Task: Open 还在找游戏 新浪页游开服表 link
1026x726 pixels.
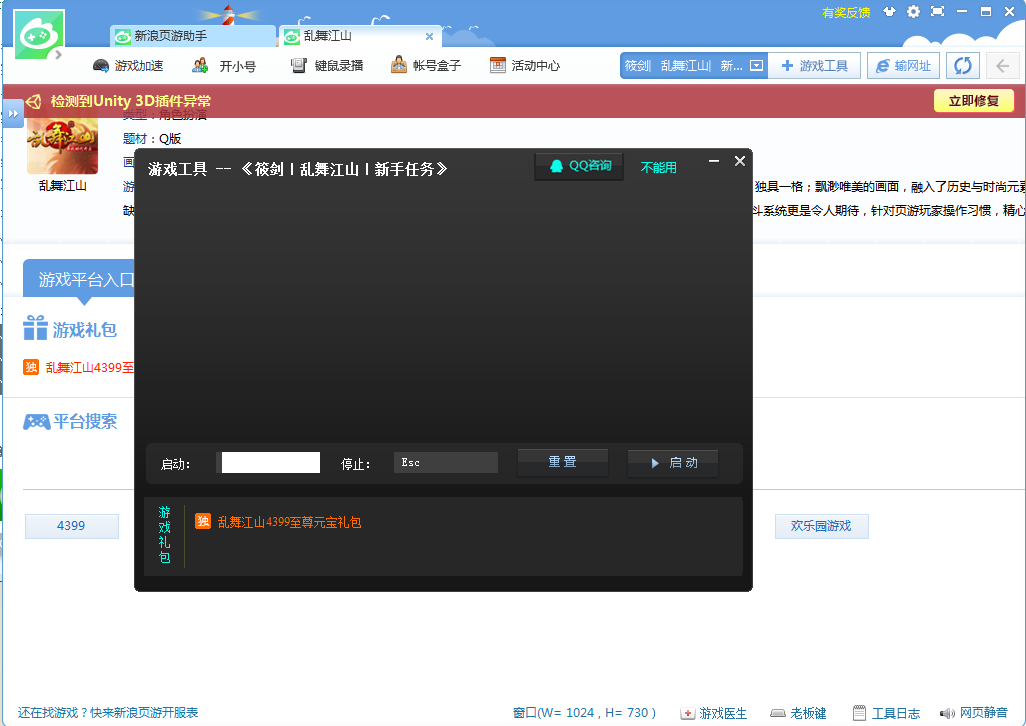Action: 108,712
